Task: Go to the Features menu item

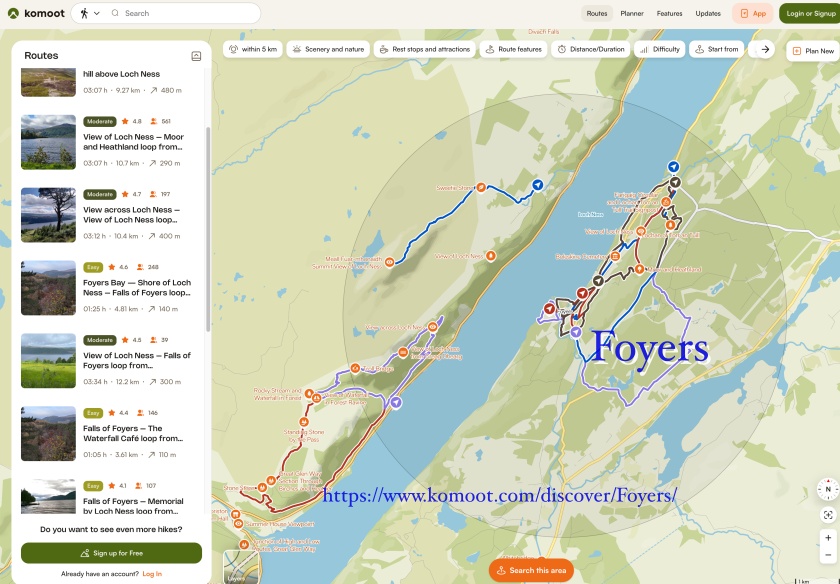Action: [669, 14]
